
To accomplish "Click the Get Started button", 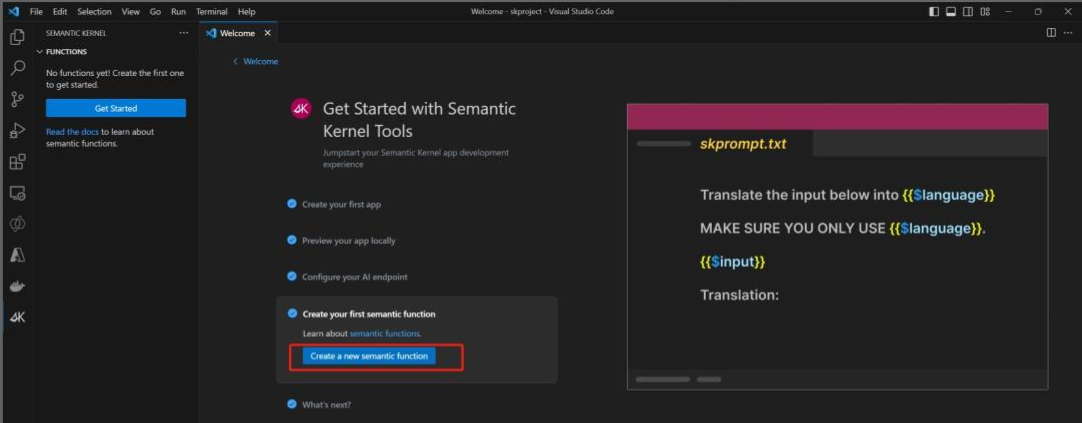I will coord(116,108).
